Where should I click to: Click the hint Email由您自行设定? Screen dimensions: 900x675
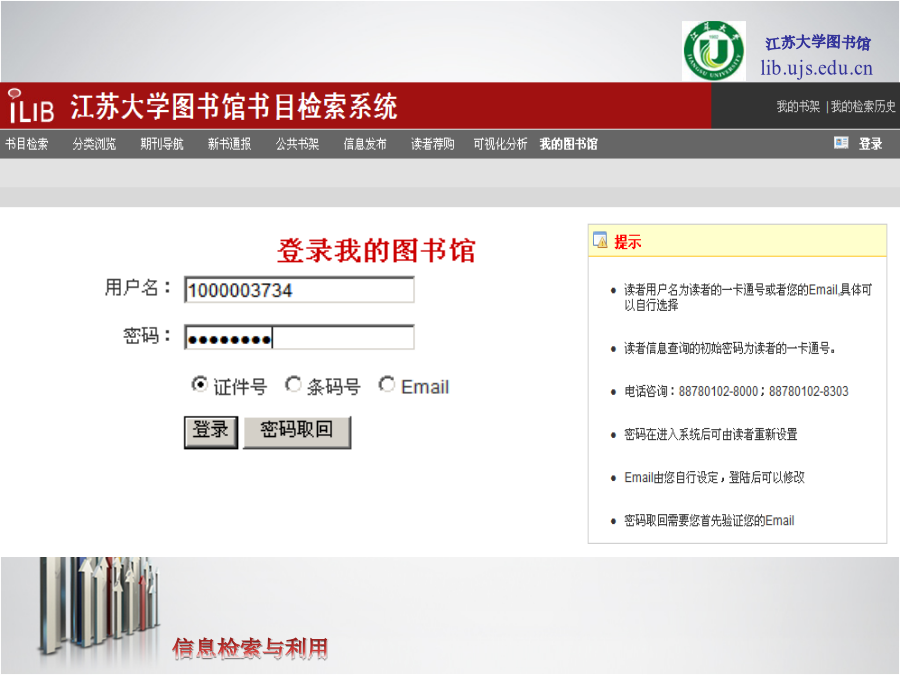[x=714, y=478]
